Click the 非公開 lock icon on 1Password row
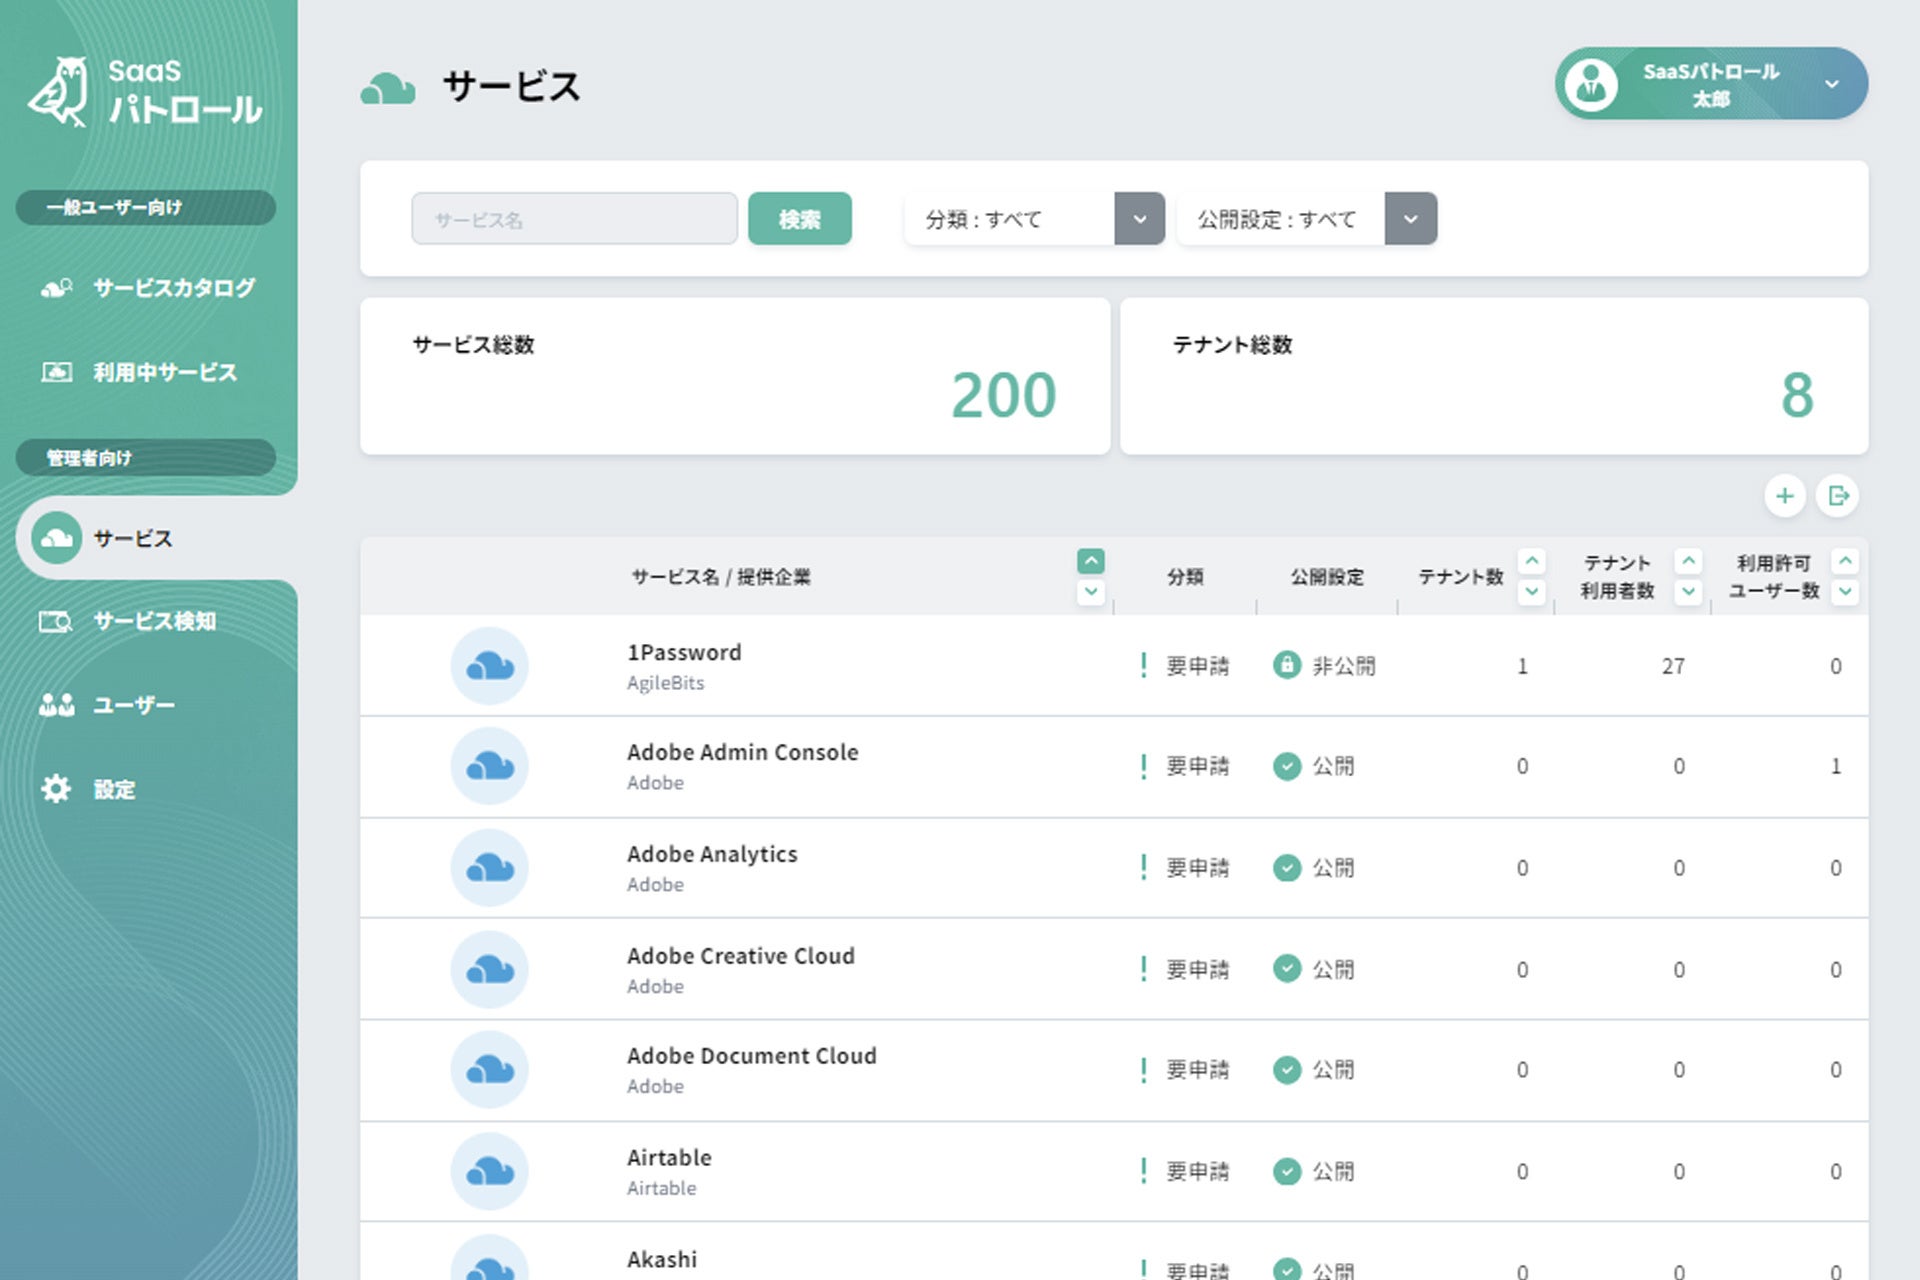Image resolution: width=1920 pixels, height=1280 pixels. pyautogui.click(x=1288, y=666)
